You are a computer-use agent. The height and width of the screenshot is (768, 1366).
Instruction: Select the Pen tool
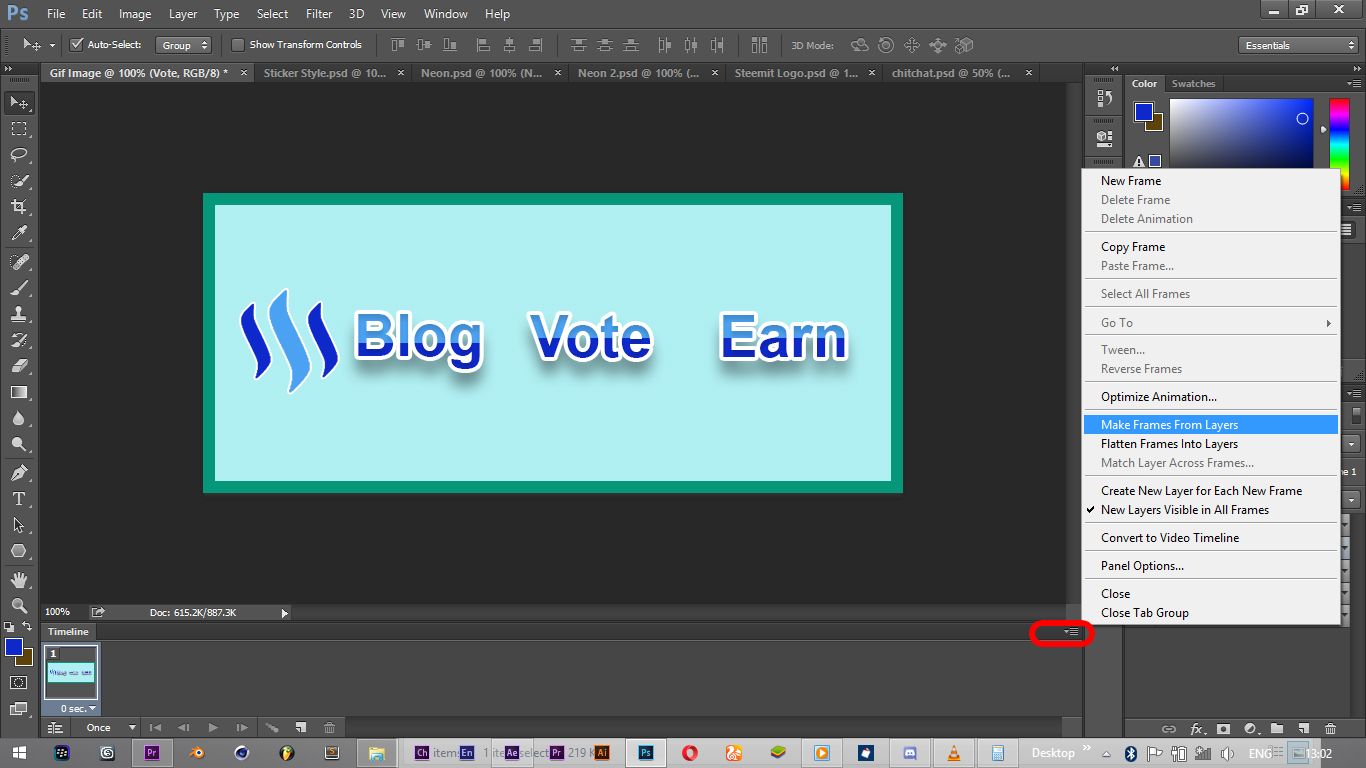pyautogui.click(x=19, y=472)
